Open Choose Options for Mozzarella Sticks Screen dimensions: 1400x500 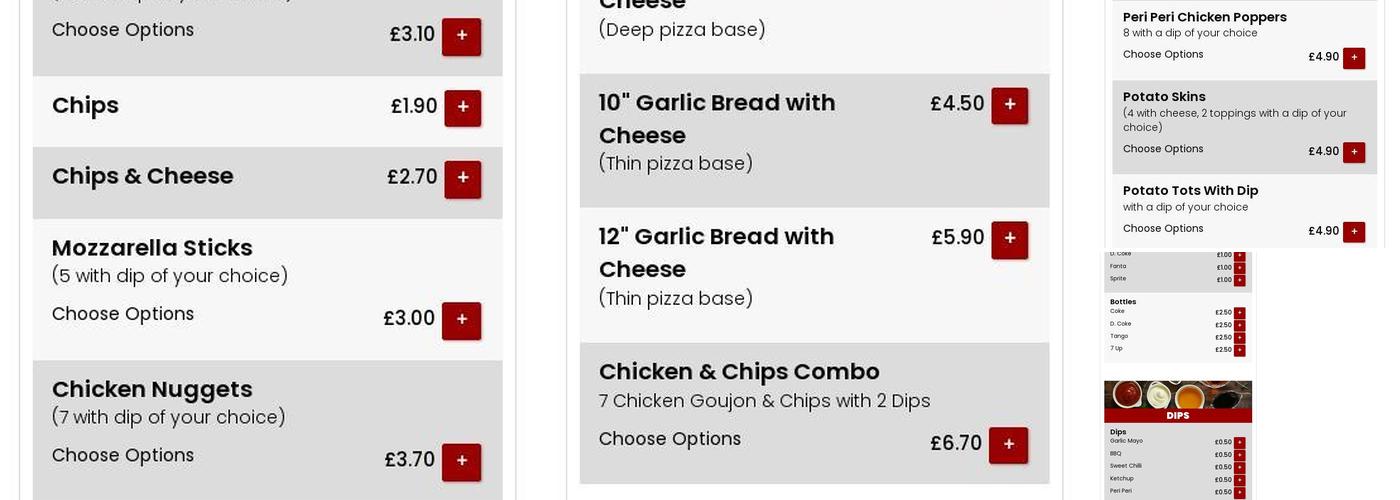click(x=123, y=314)
